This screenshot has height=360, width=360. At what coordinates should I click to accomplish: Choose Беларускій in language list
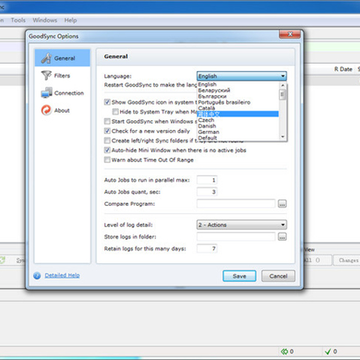pos(238,90)
